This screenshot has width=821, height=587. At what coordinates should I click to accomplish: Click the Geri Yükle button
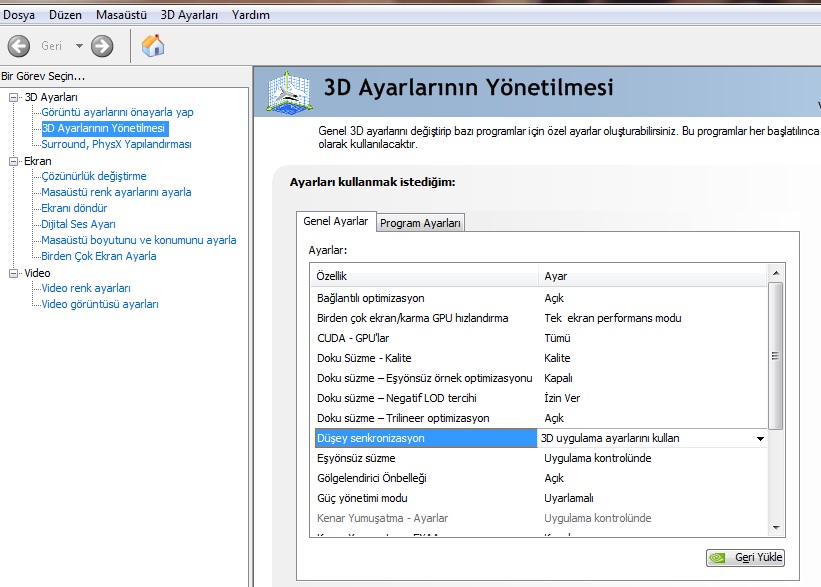[745, 558]
